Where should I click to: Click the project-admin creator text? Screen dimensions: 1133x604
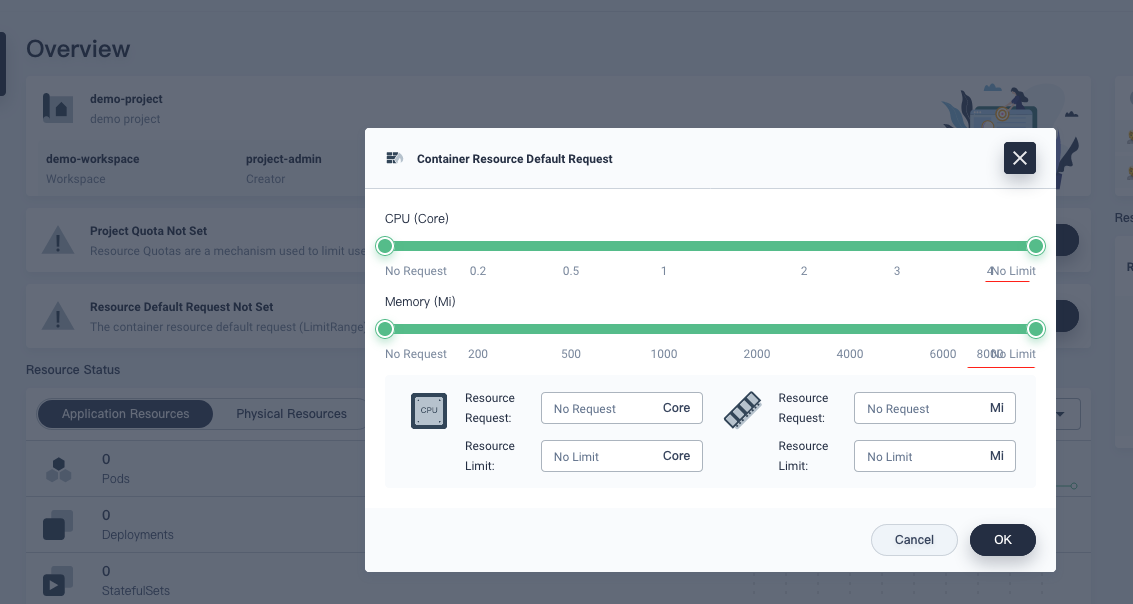tap(283, 159)
